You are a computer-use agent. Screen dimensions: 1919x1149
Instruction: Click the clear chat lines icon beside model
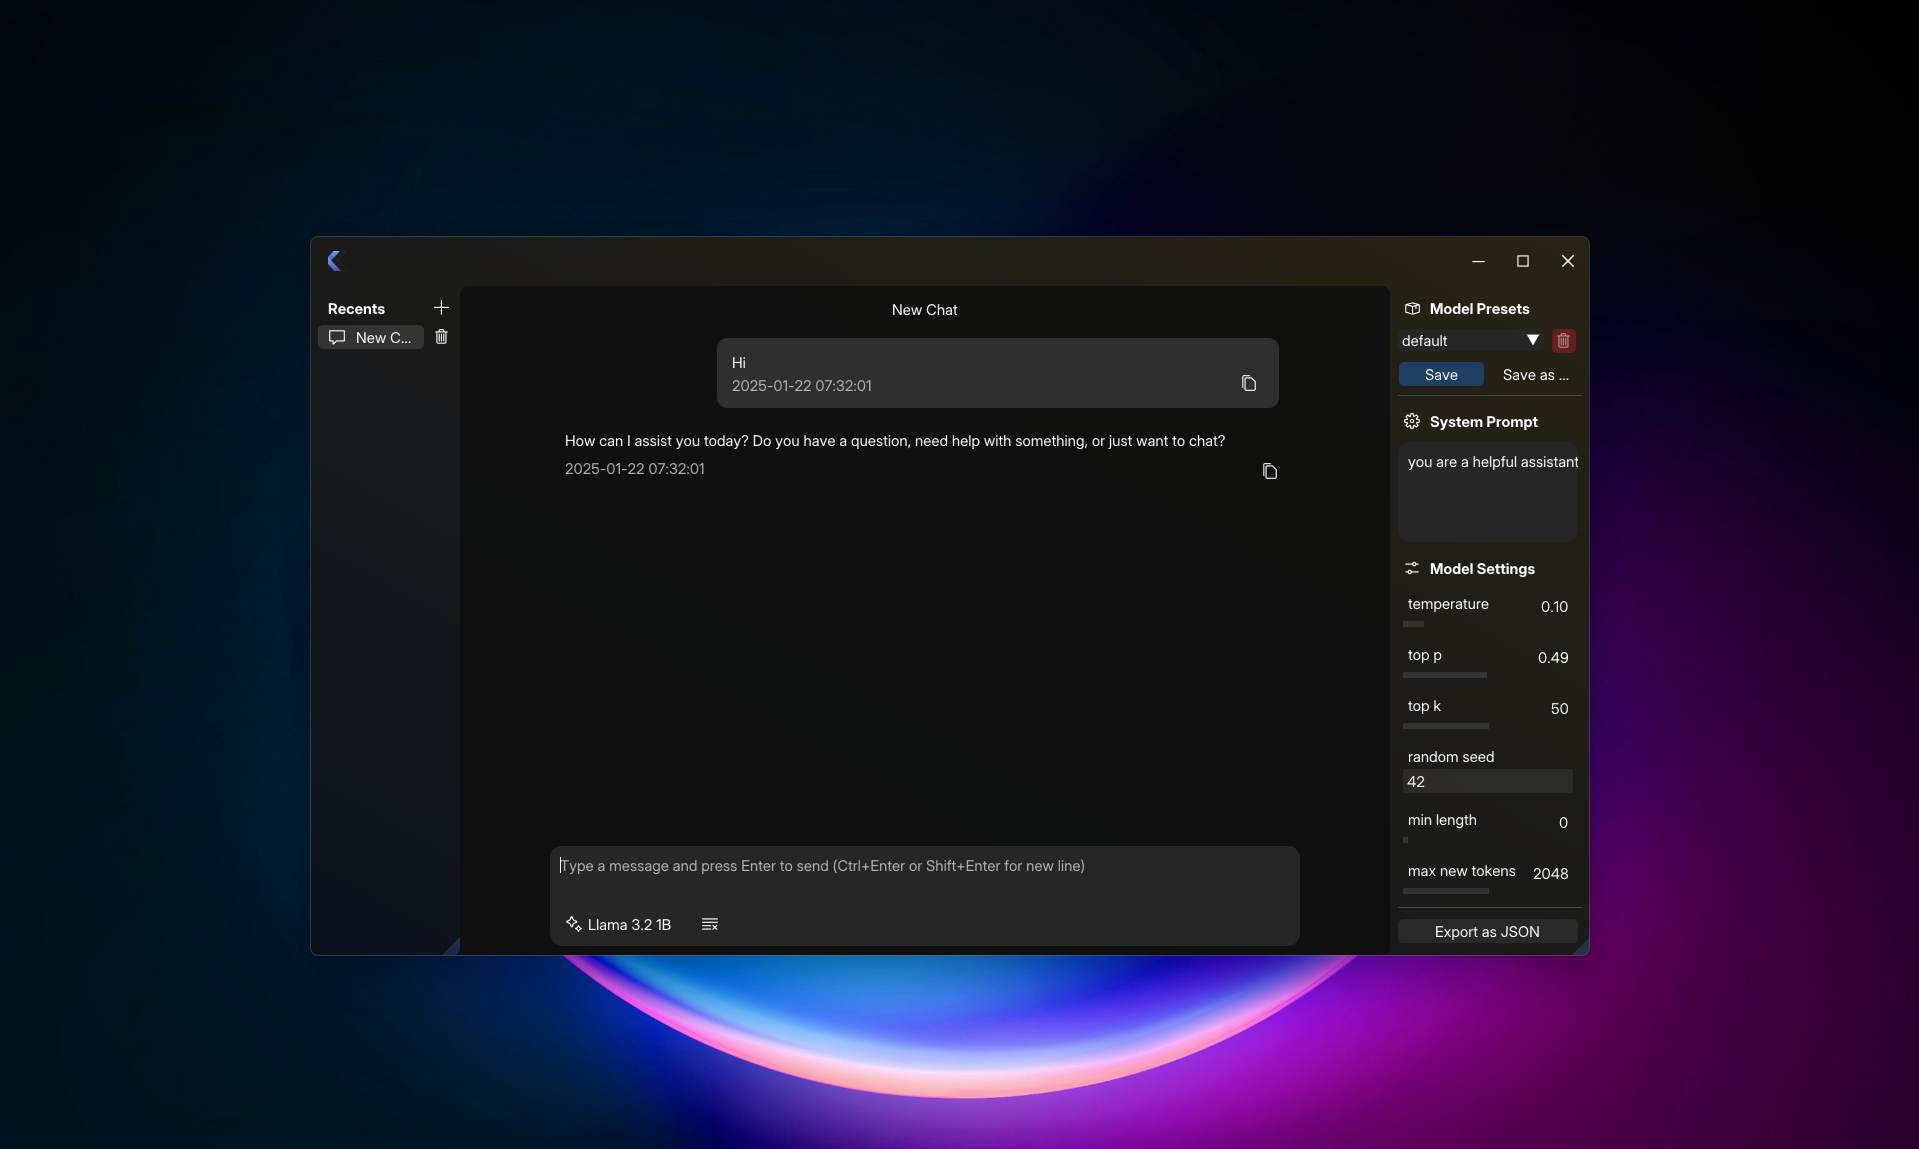pos(710,924)
